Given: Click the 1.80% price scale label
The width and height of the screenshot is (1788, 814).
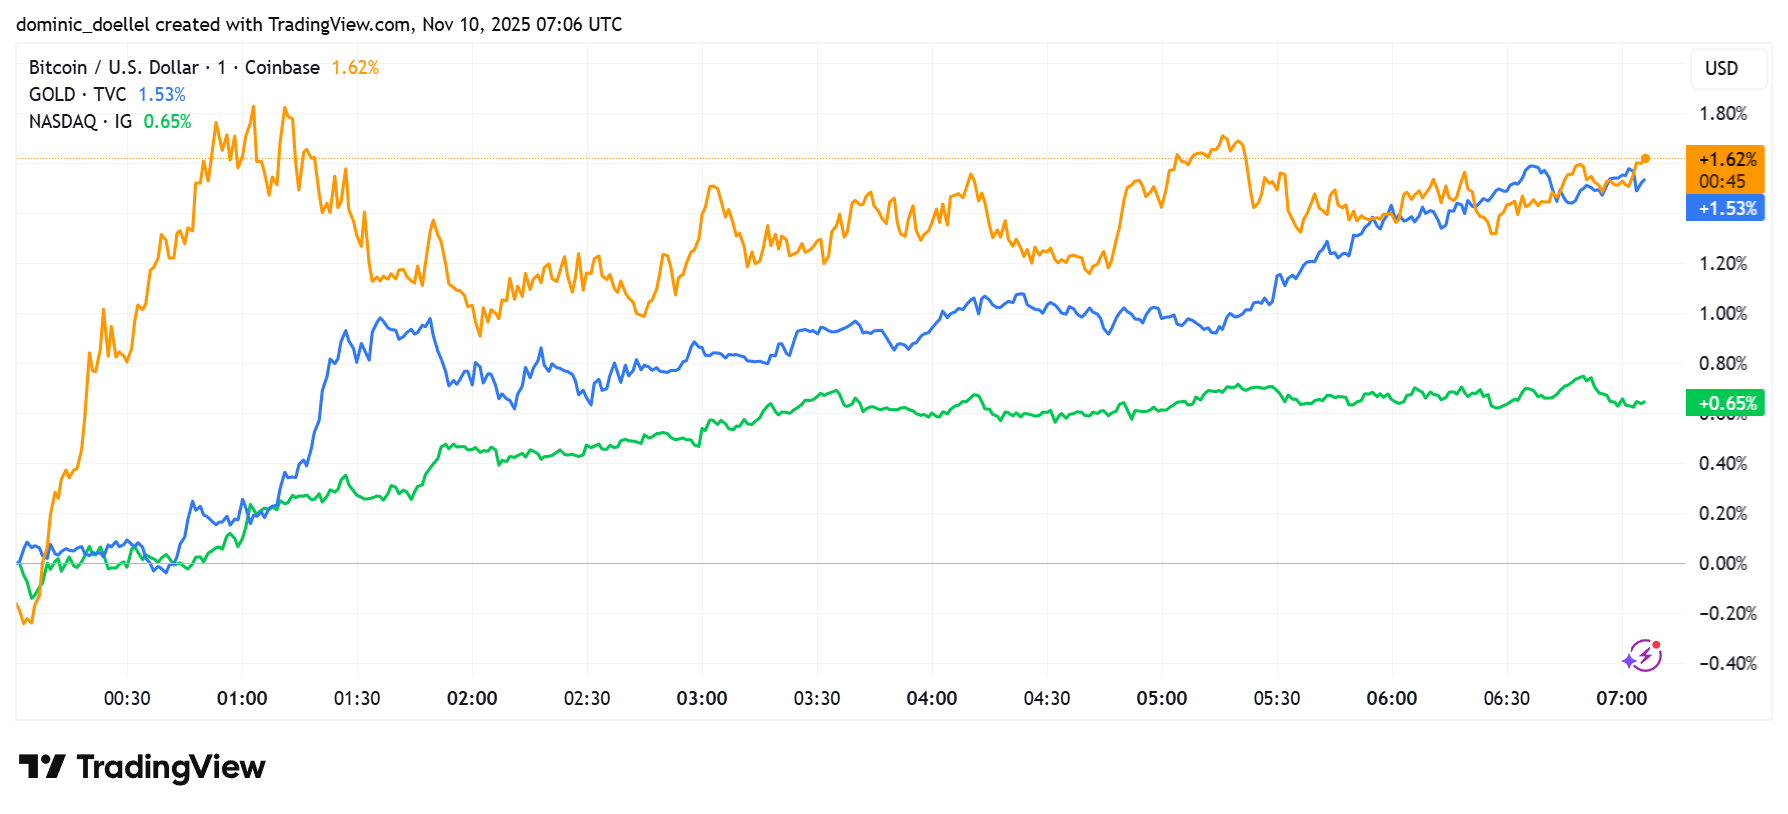Looking at the screenshot, I should point(1722,113).
